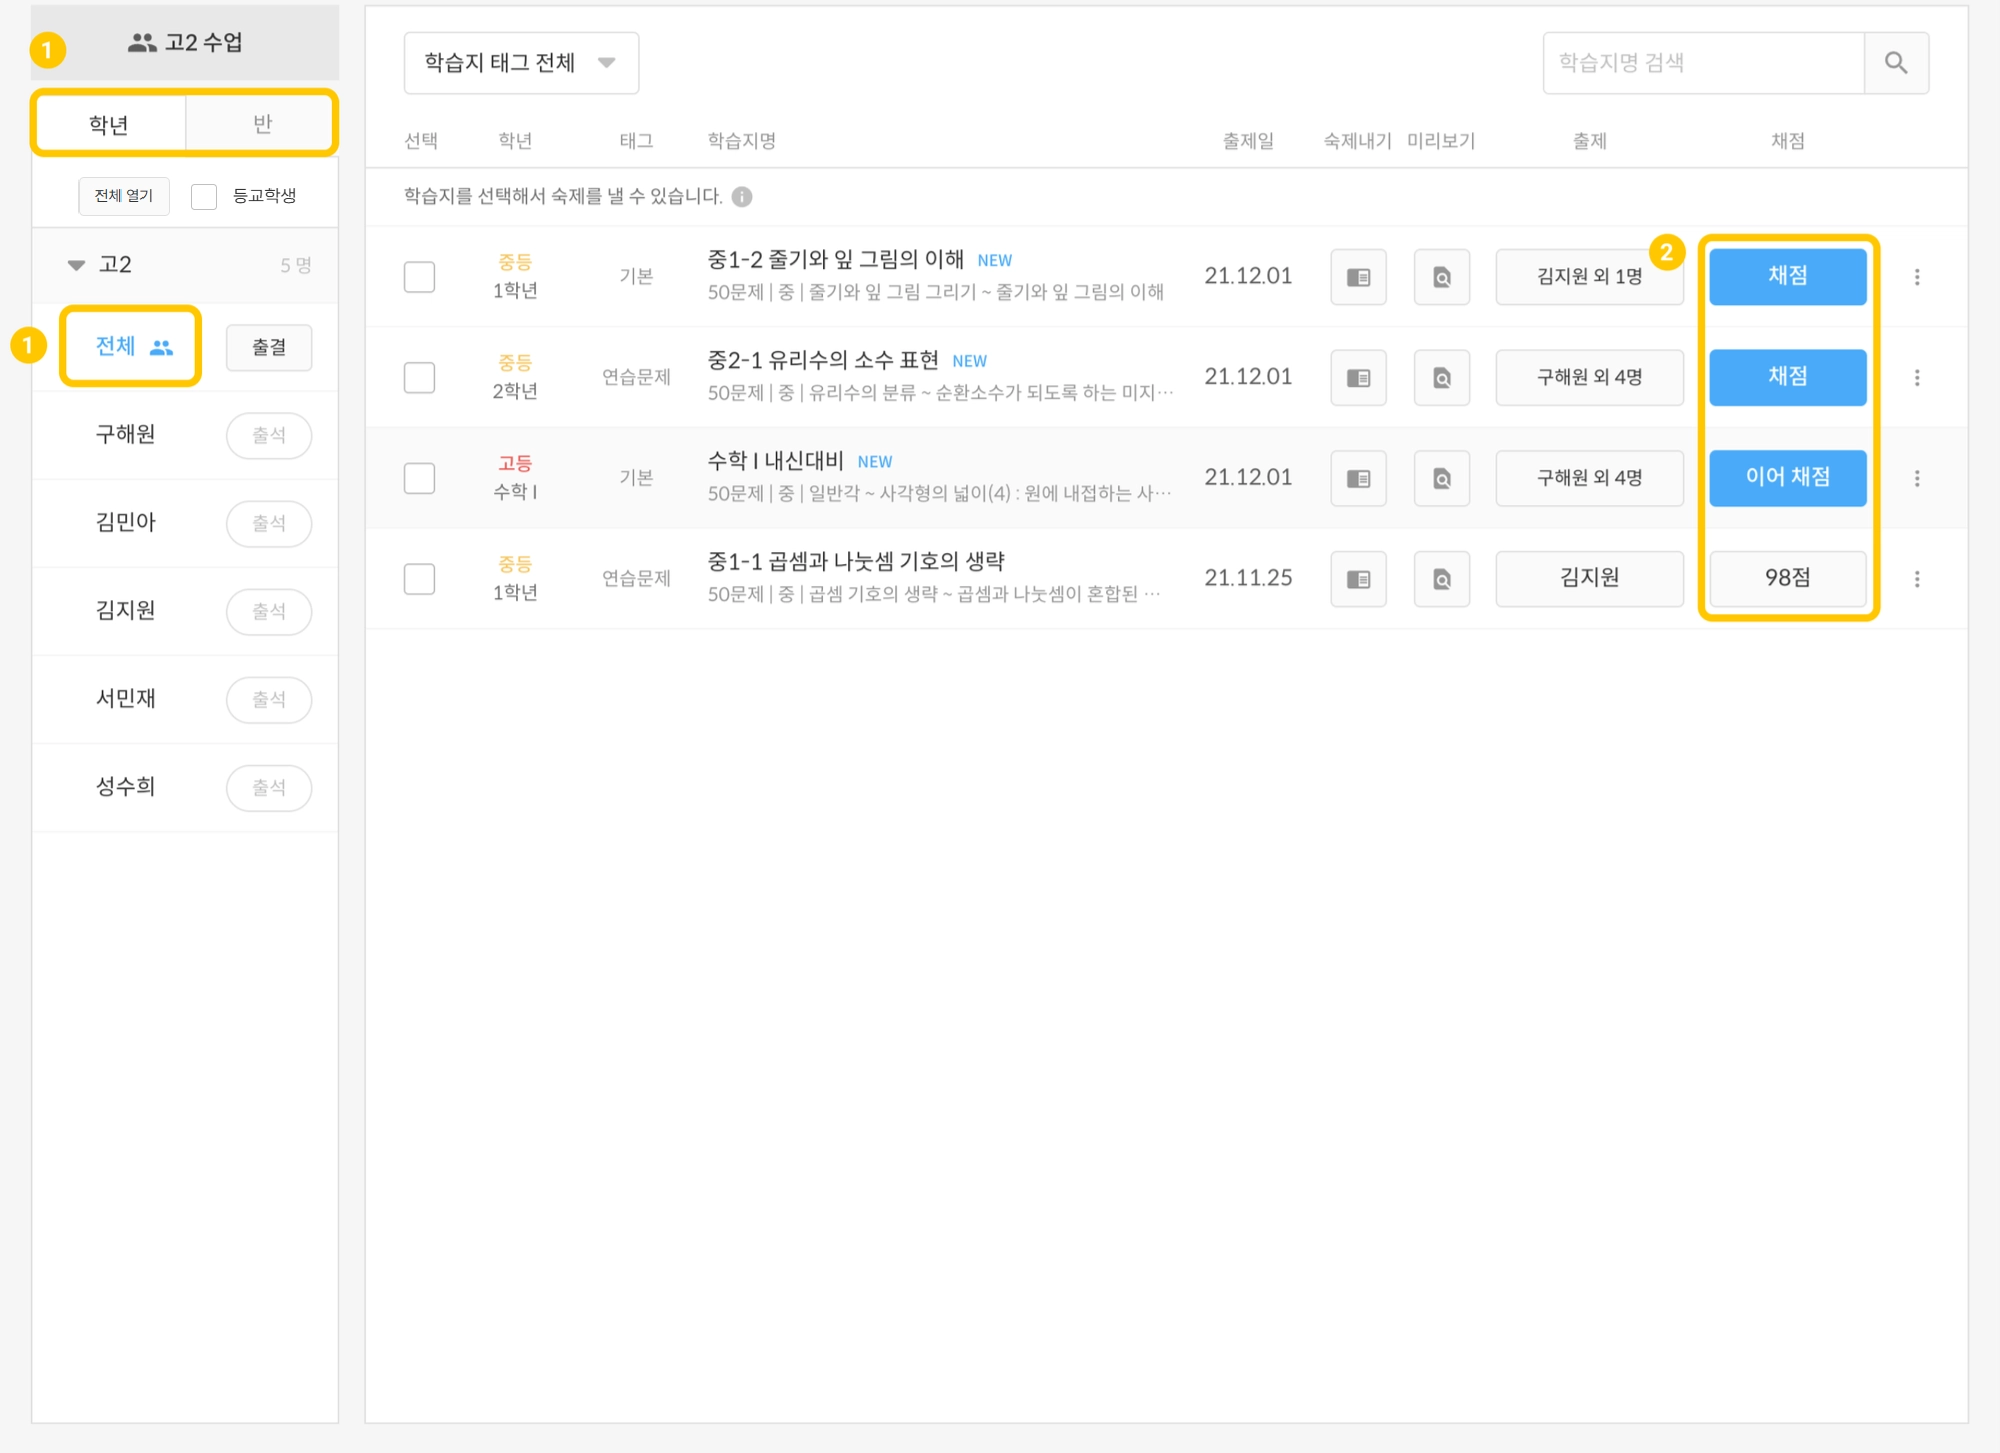The height and width of the screenshot is (1453, 2000).
Task: Select checkbox for 98점 graded worksheet row
Action: point(419,579)
